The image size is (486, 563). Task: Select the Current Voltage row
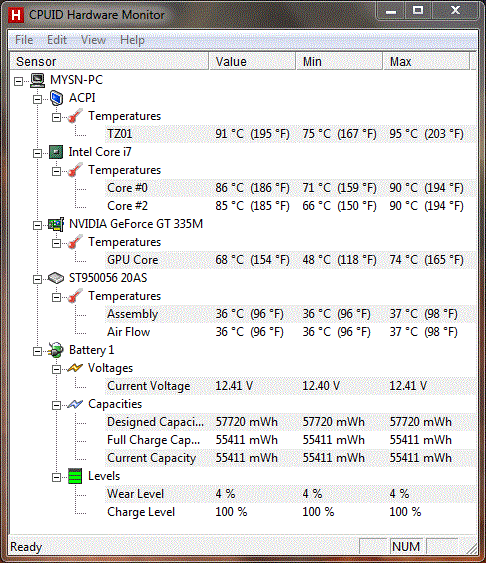pyautogui.click(x=290, y=386)
